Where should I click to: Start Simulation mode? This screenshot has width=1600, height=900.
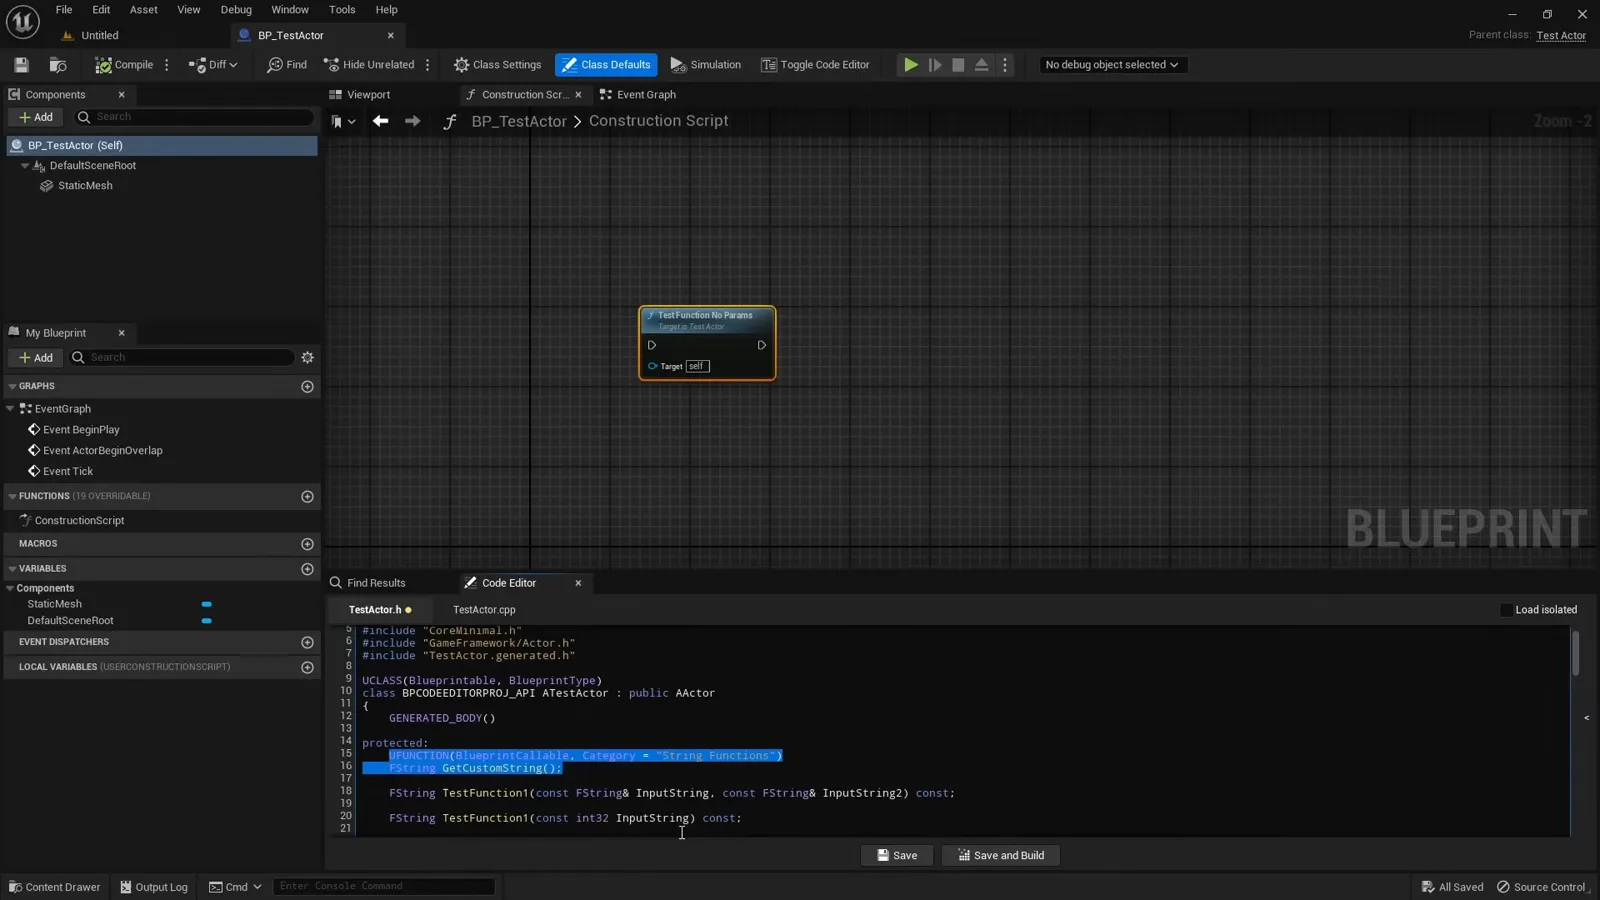coord(706,65)
